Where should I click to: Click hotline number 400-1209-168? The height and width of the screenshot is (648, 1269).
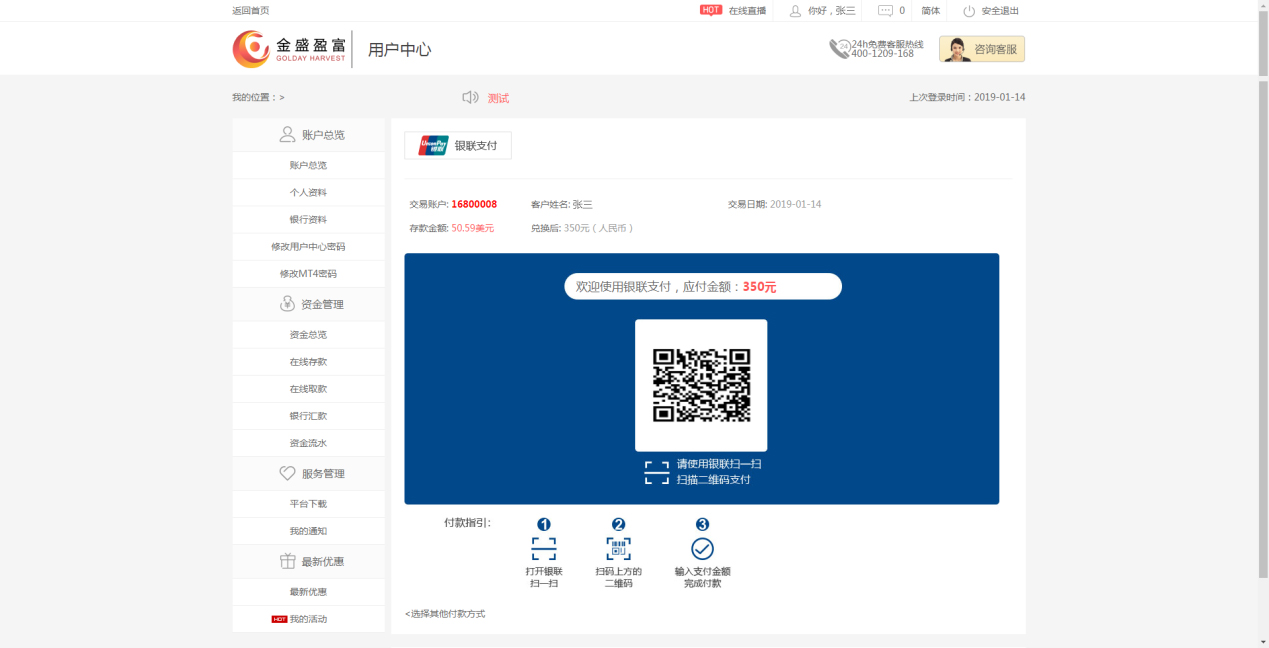point(882,54)
